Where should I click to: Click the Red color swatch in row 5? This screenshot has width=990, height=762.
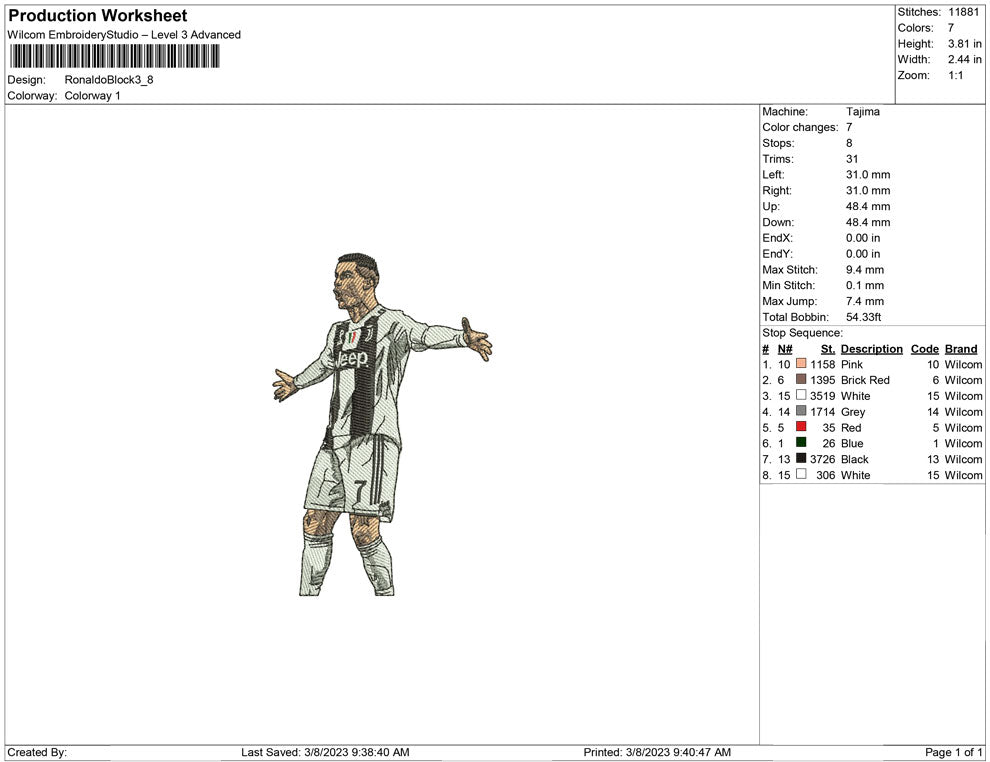tap(801, 427)
